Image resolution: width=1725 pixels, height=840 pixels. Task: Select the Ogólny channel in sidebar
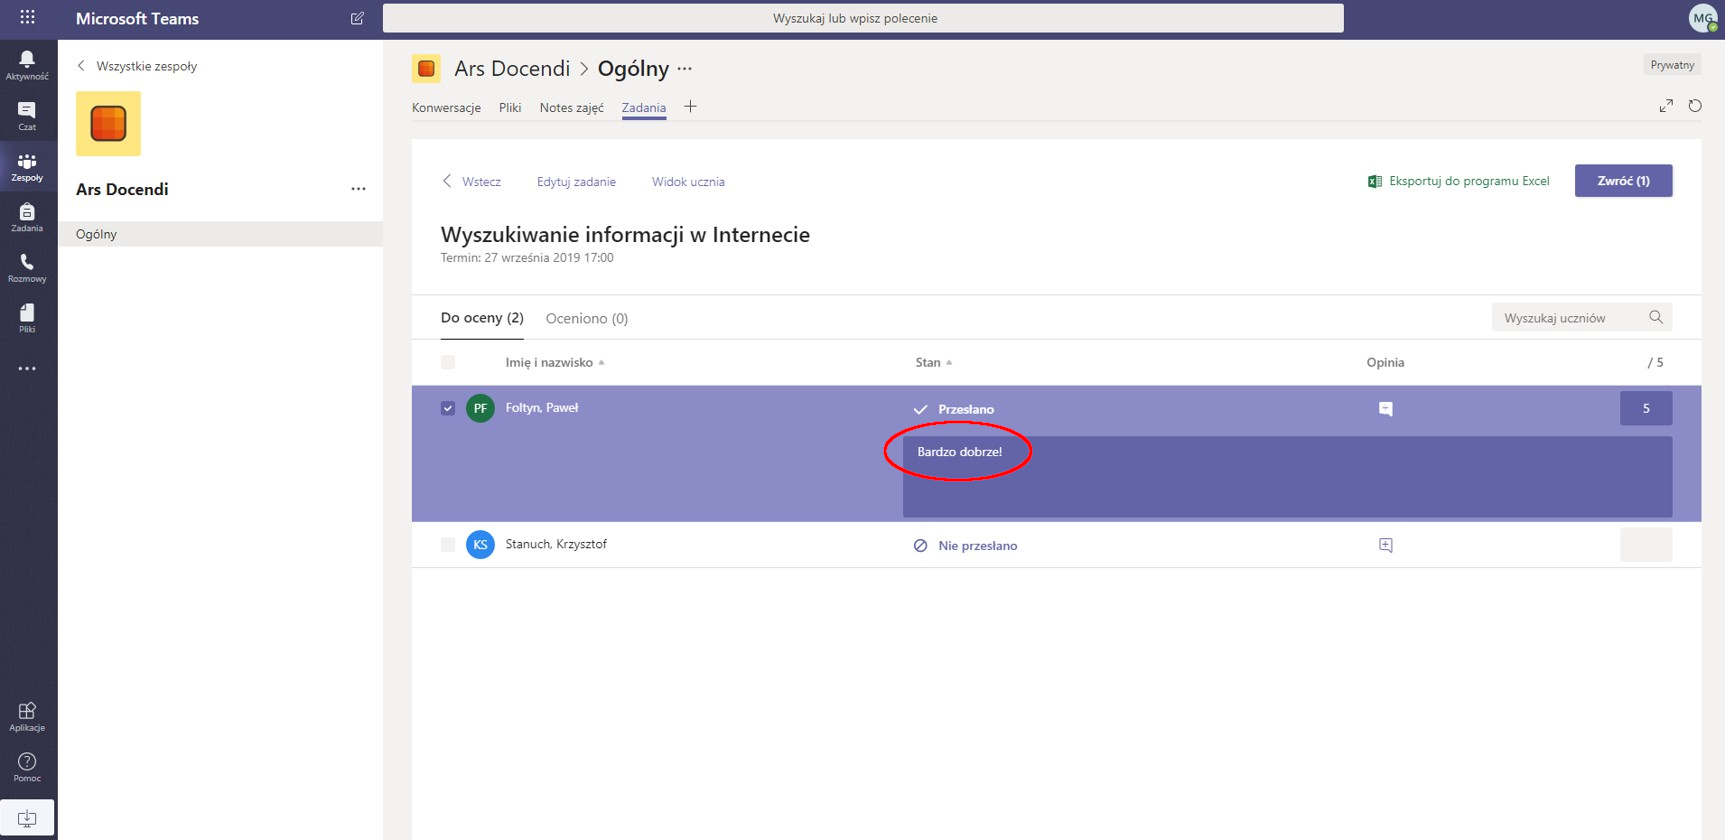coord(220,234)
